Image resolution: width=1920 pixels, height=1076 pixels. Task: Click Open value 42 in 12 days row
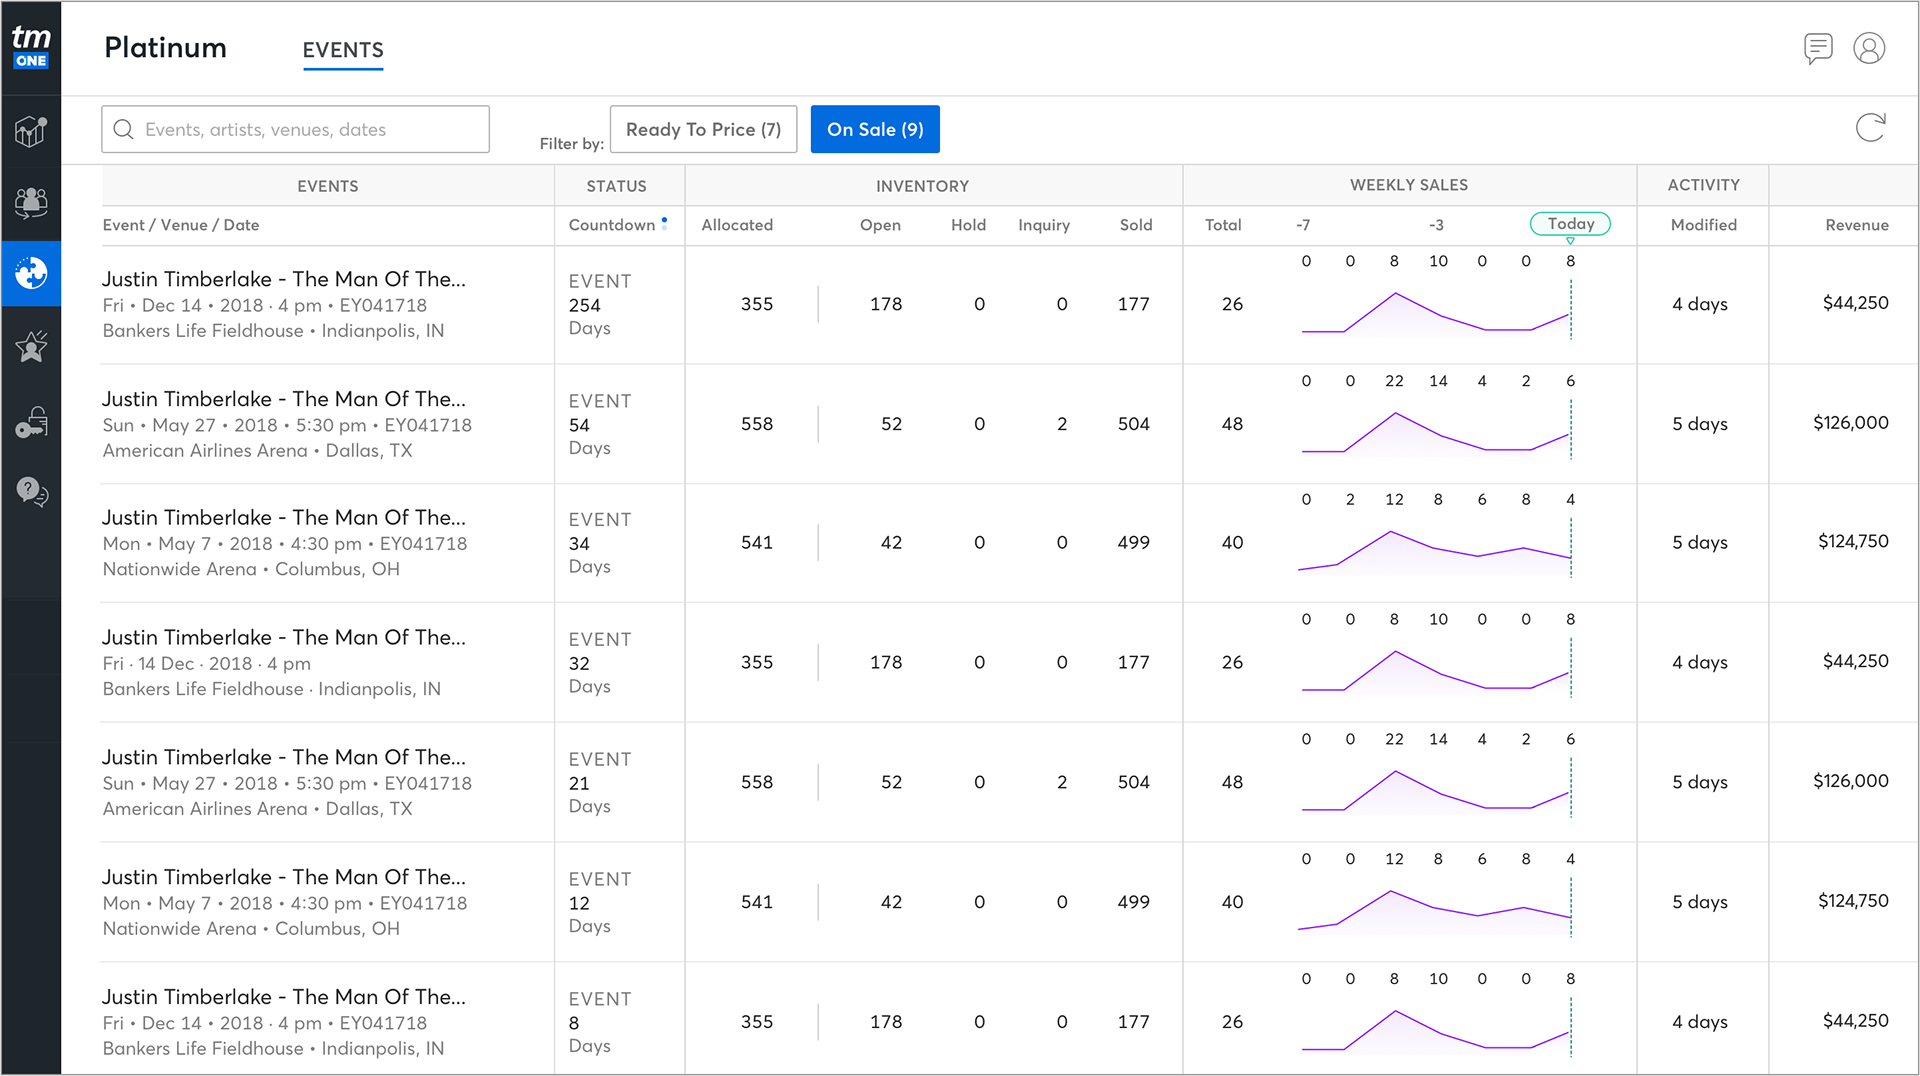(891, 903)
